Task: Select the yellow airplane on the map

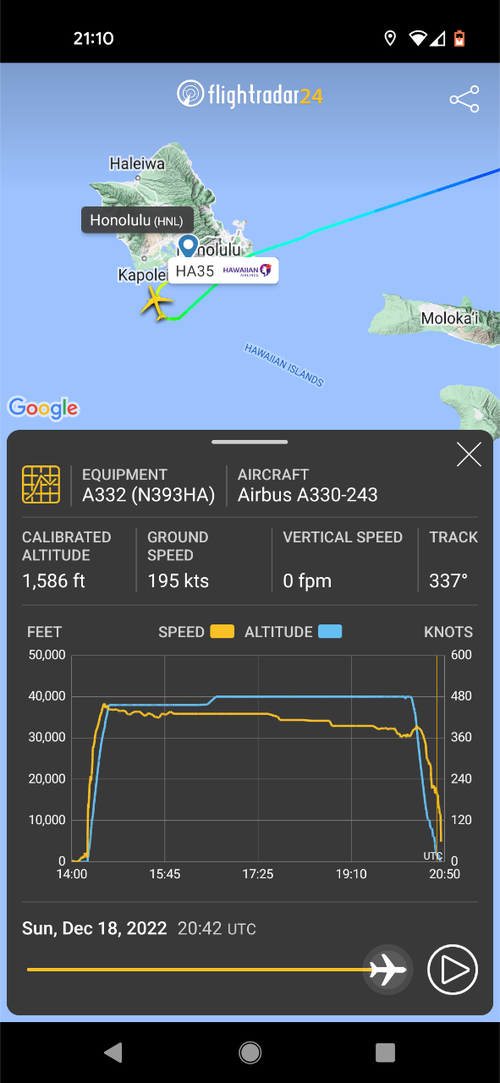Action: tap(157, 304)
